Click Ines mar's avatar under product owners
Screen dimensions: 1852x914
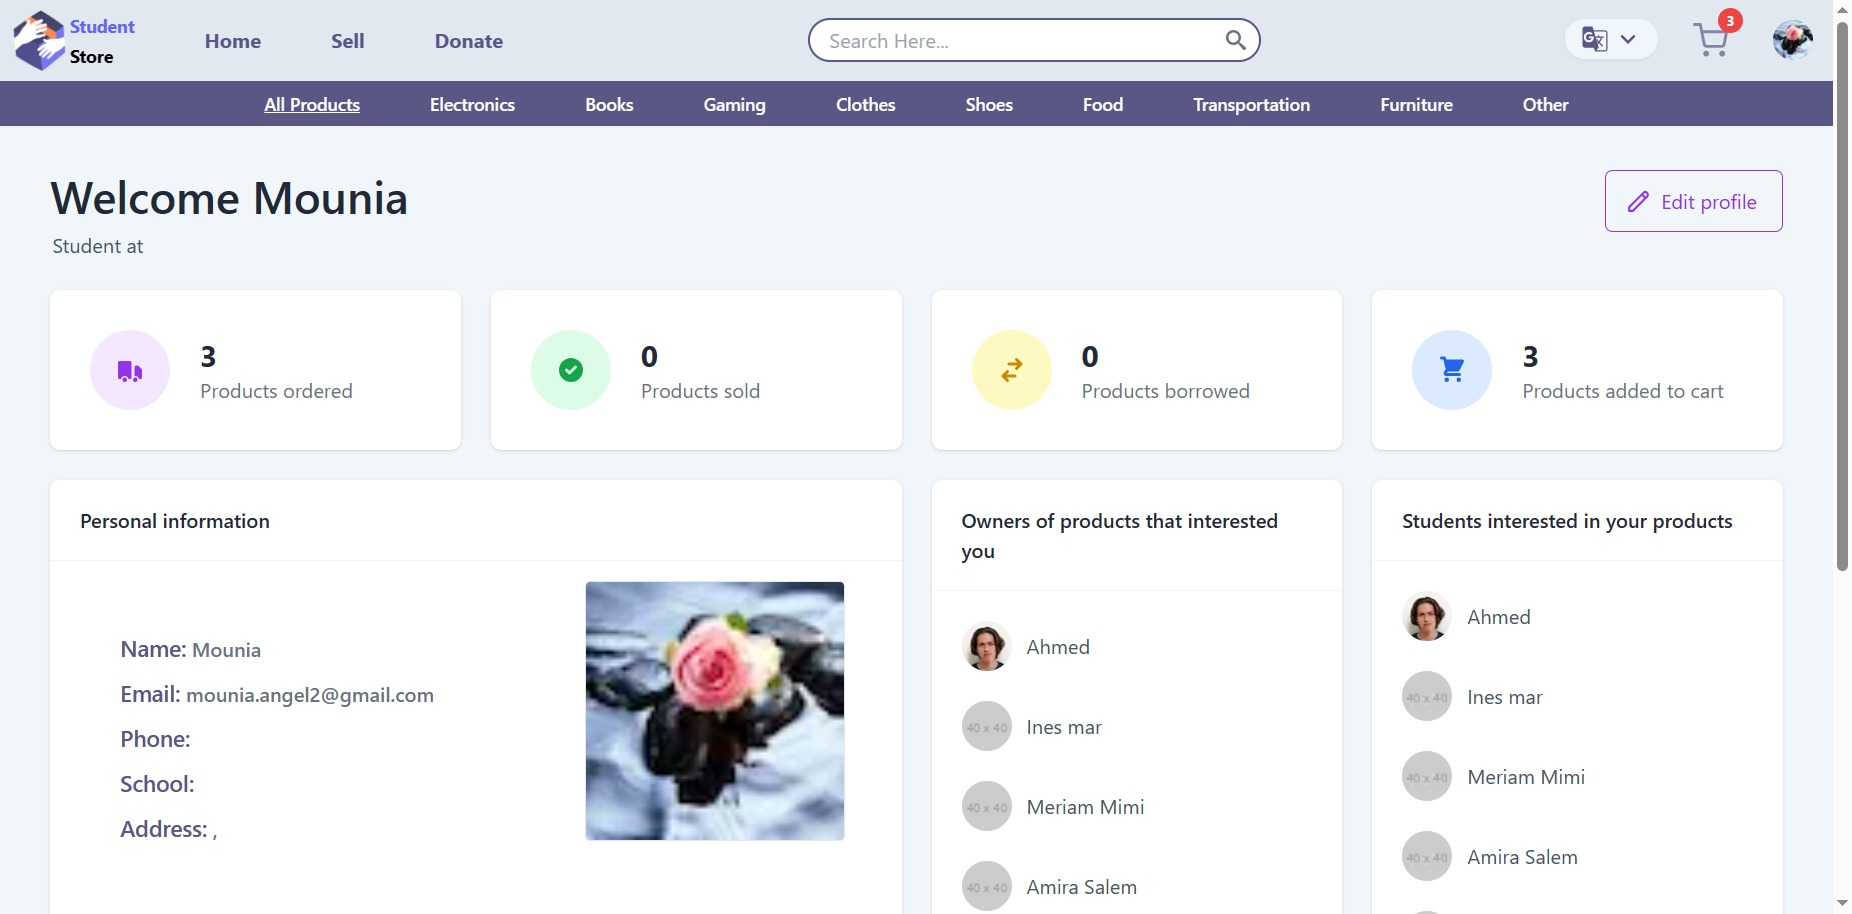click(x=987, y=727)
